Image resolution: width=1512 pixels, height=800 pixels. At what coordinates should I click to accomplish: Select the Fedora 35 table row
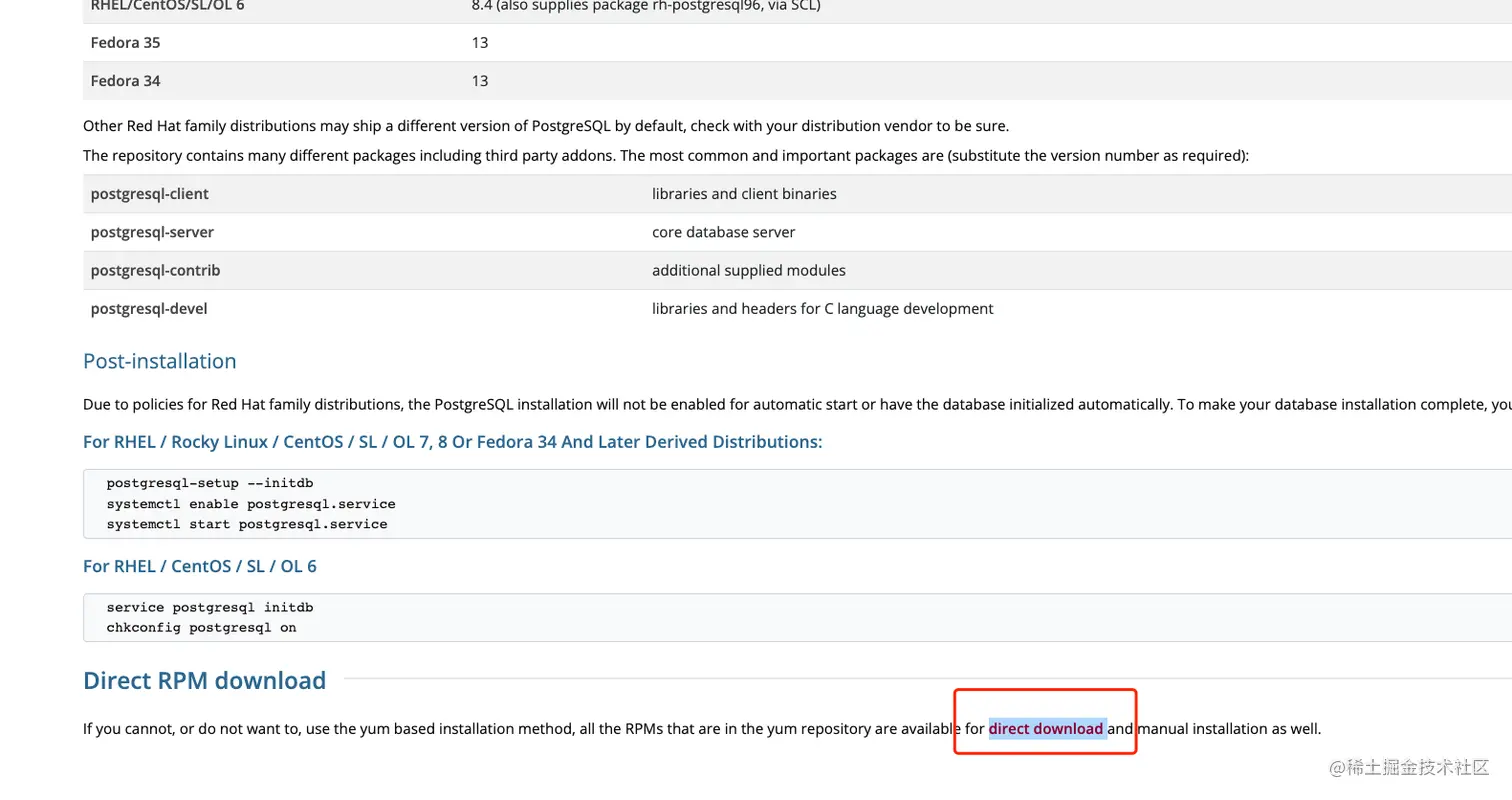[797, 43]
